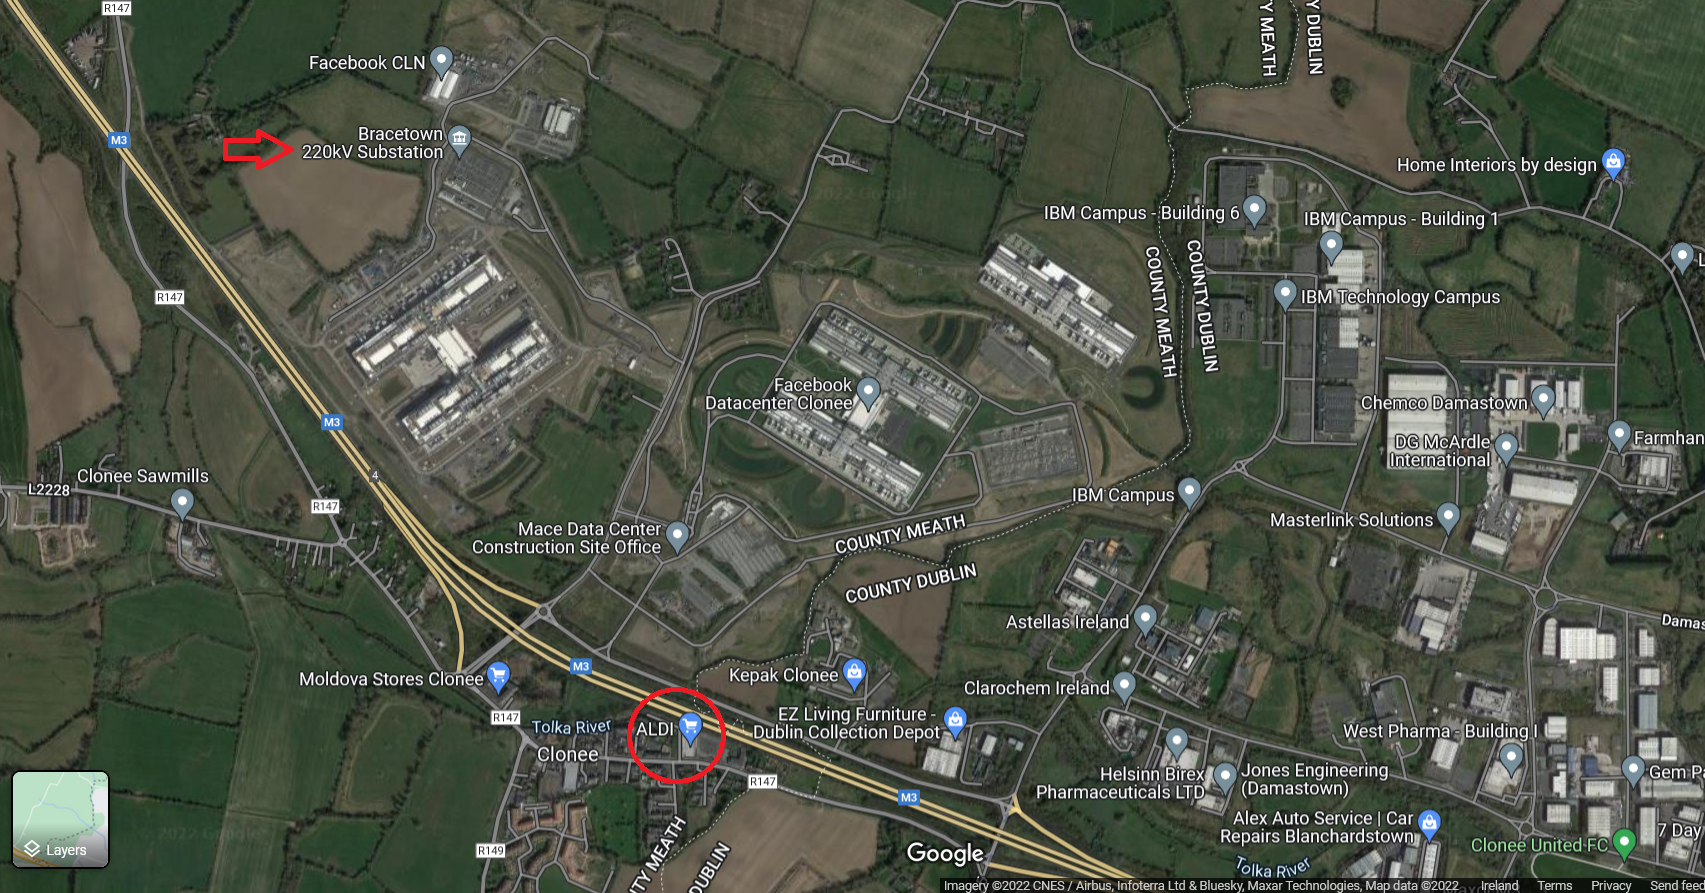Image resolution: width=1705 pixels, height=893 pixels.
Task: Click the Google logo
Action: click(945, 853)
